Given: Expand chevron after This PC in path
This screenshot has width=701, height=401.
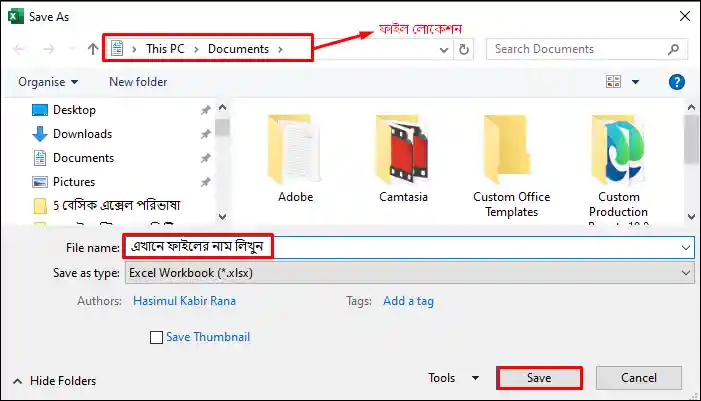Looking at the screenshot, I should coord(196,49).
